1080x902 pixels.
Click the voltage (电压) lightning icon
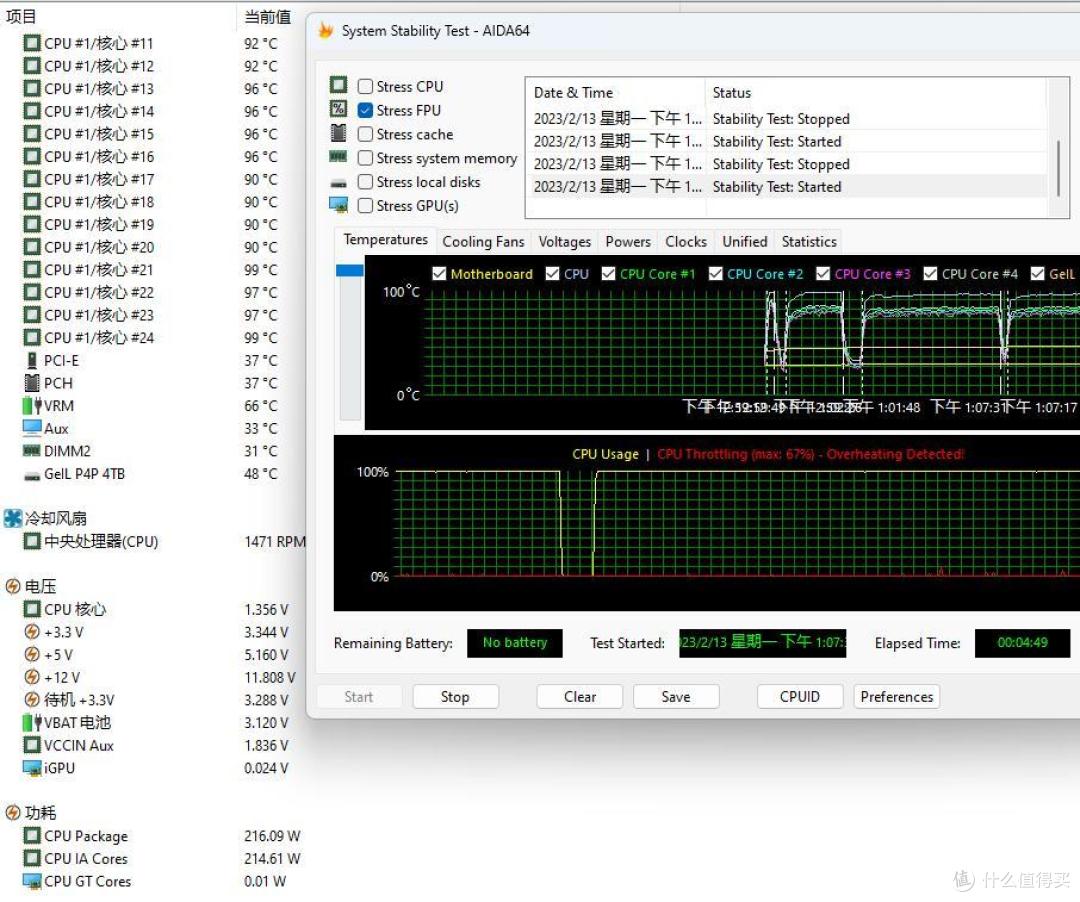coord(12,586)
